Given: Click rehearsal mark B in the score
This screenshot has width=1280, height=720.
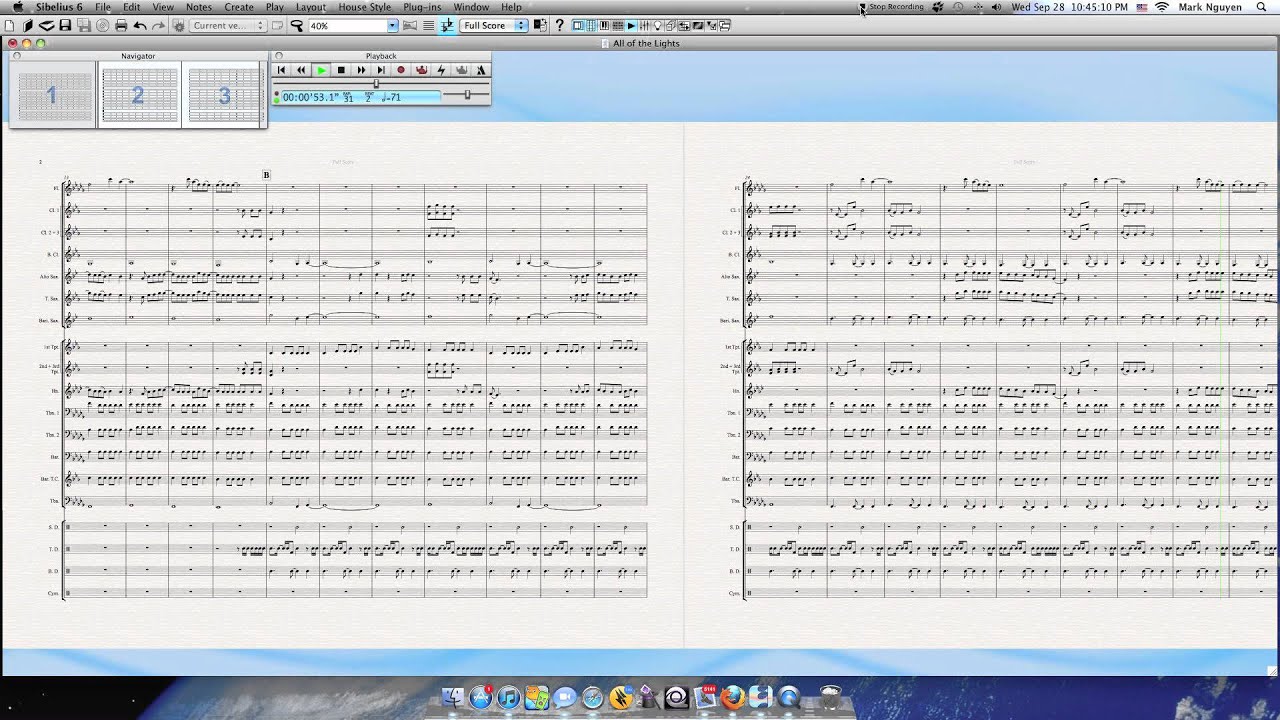Looking at the screenshot, I should (x=266, y=175).
